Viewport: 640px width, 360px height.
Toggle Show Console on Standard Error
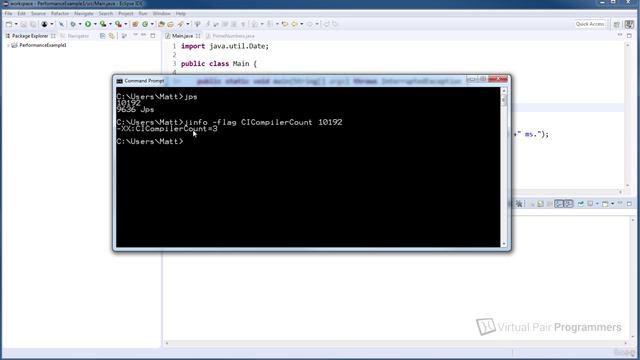(x=569, y=204)
